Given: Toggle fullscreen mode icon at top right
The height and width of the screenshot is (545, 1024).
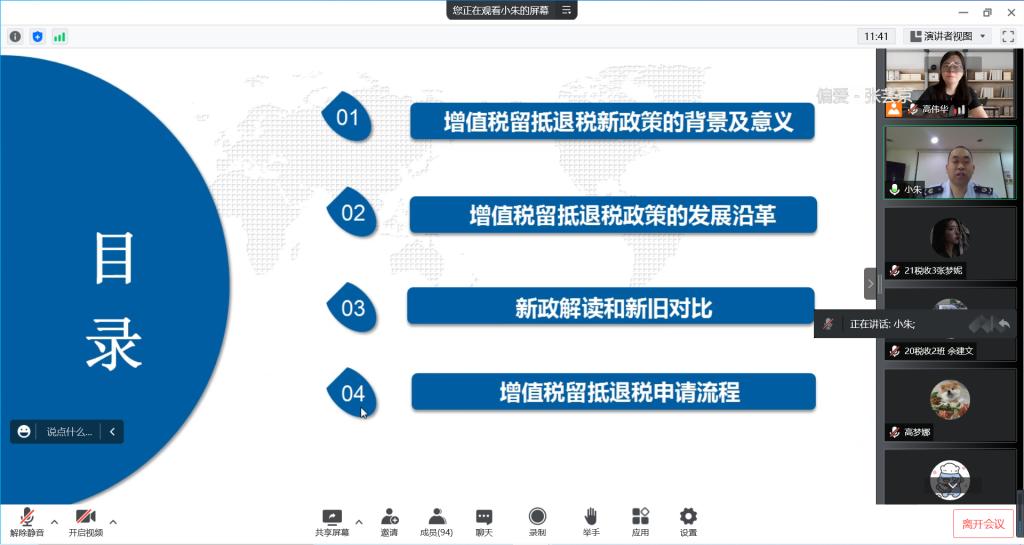Looking at the screenshot, I should click(x=1007, y=36).
